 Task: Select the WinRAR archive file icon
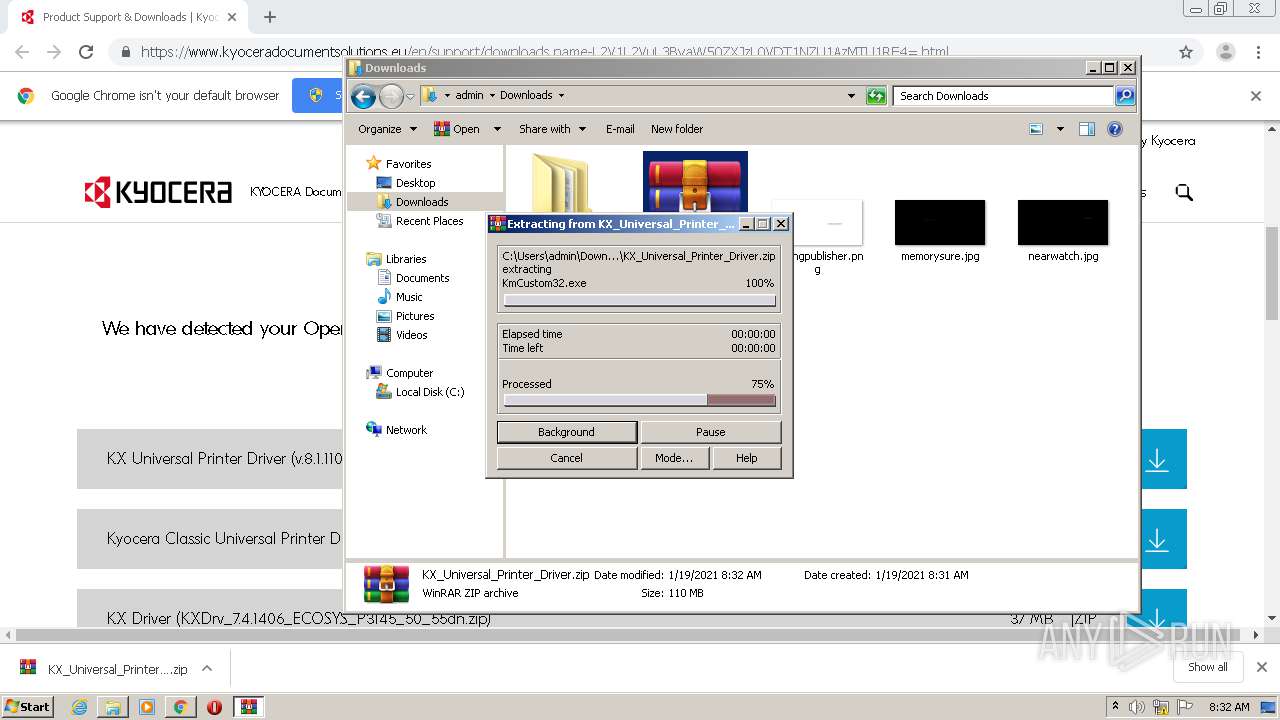click(x=695, y=182)
